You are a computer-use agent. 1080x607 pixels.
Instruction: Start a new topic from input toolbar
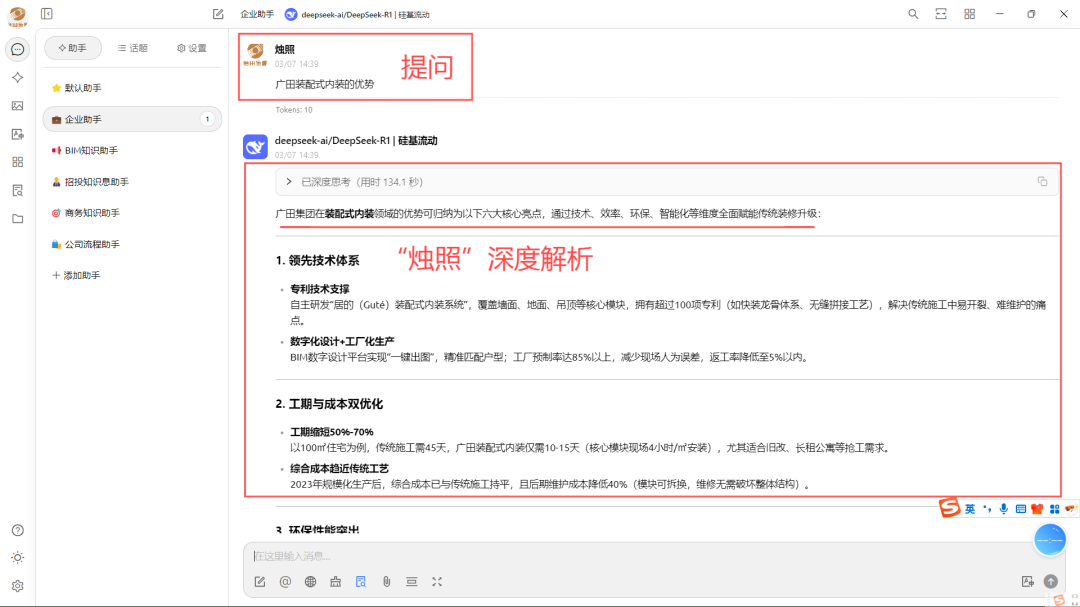point(260,582)
